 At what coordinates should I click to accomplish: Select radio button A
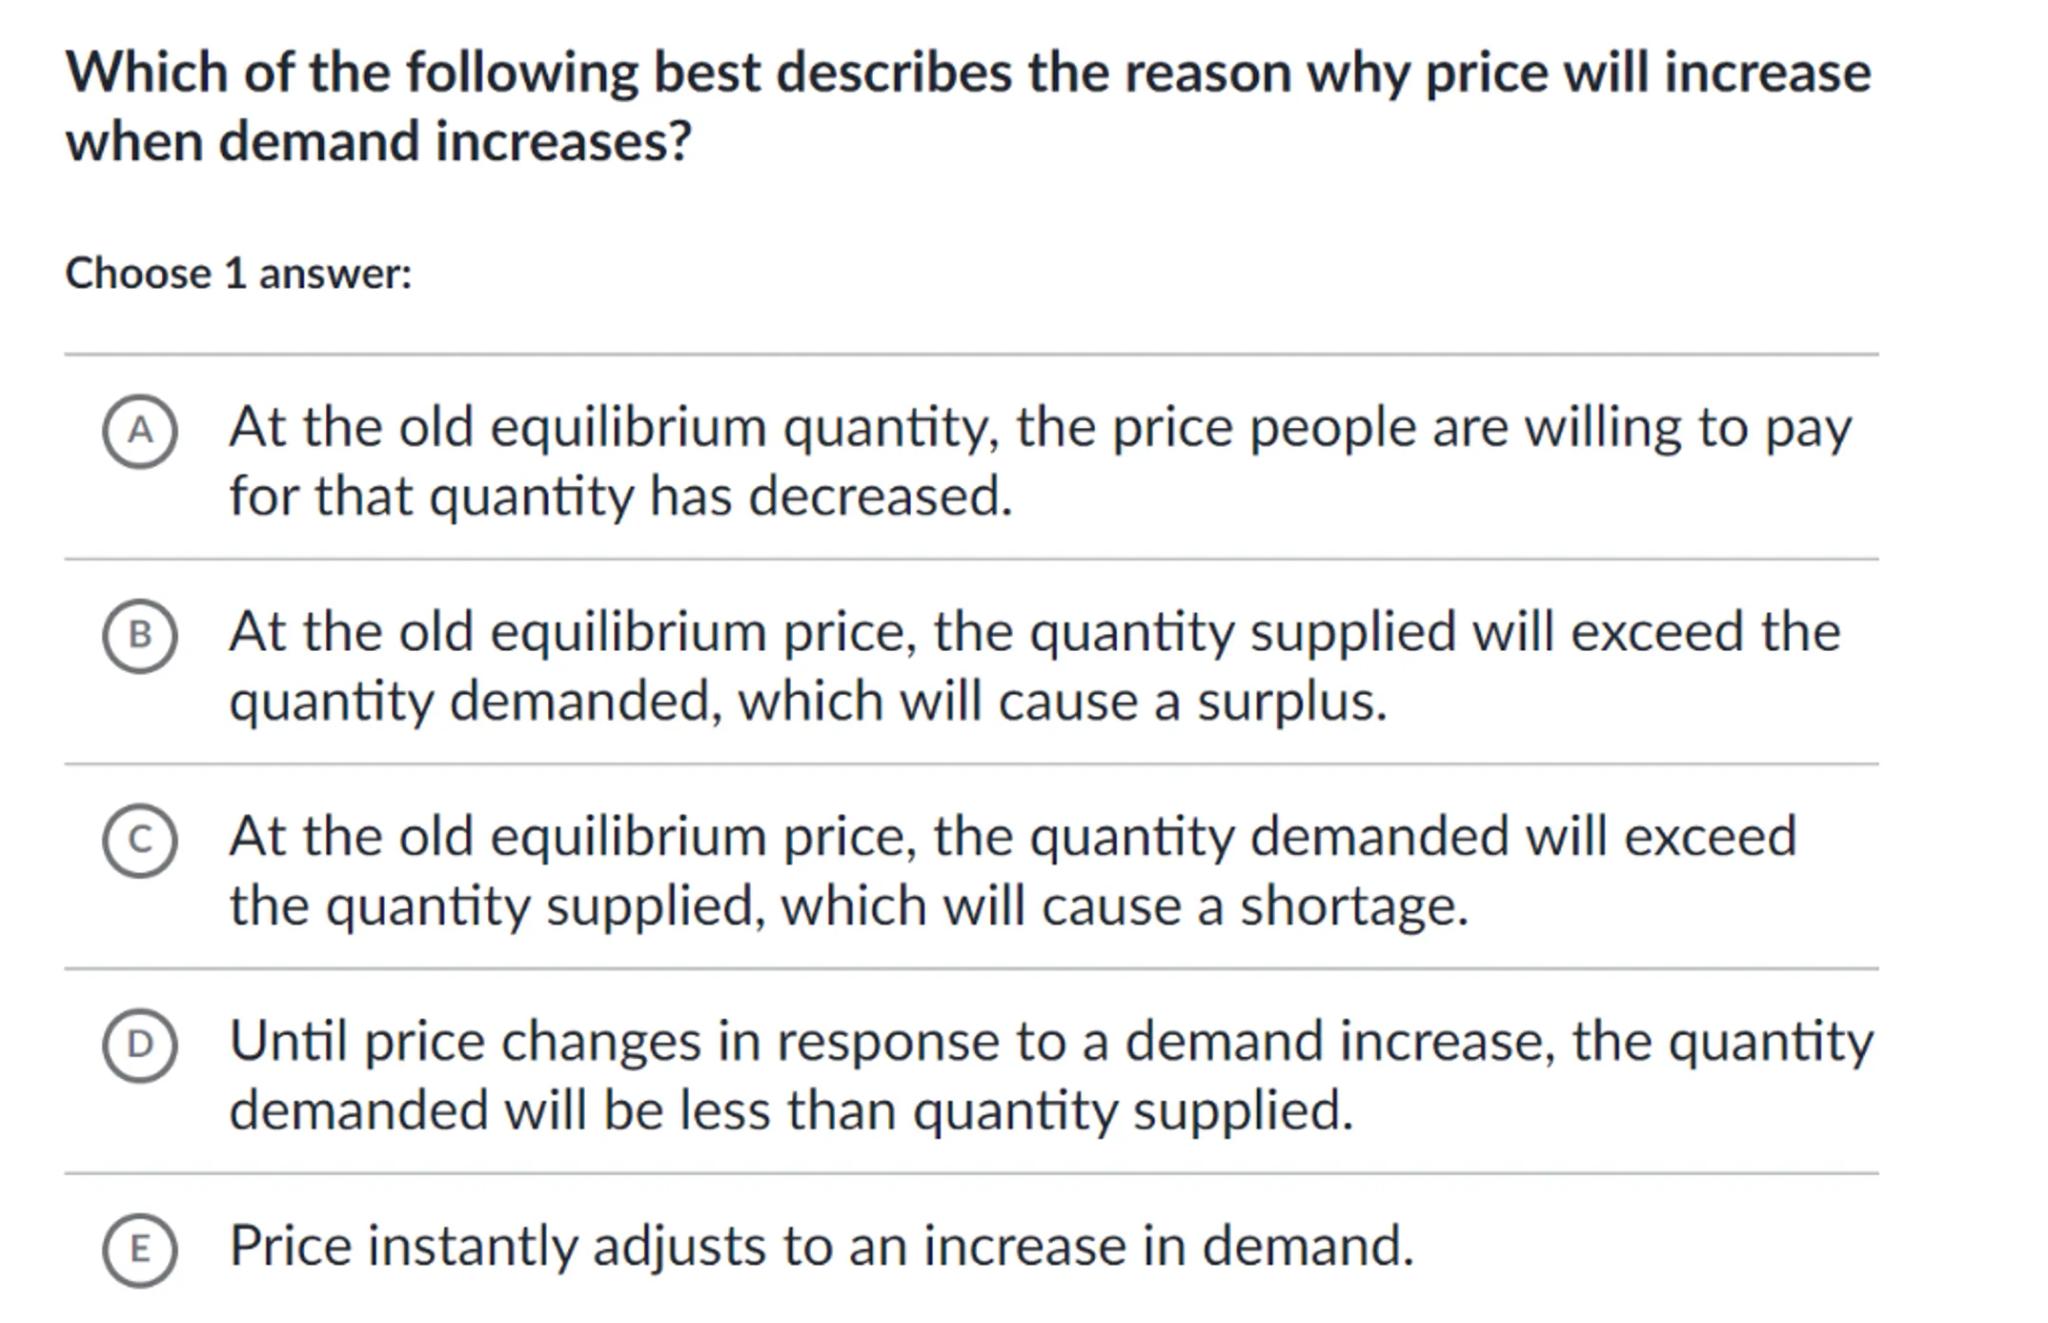(140, 431)
